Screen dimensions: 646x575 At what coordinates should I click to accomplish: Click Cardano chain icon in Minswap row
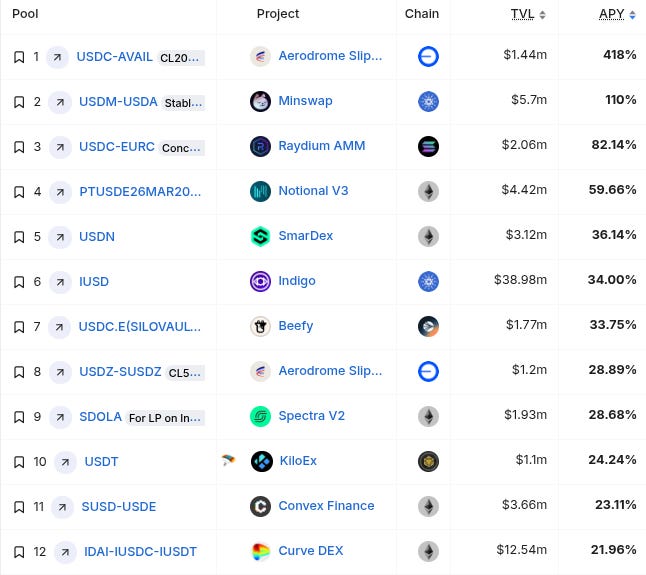click(x=428, y=101)
